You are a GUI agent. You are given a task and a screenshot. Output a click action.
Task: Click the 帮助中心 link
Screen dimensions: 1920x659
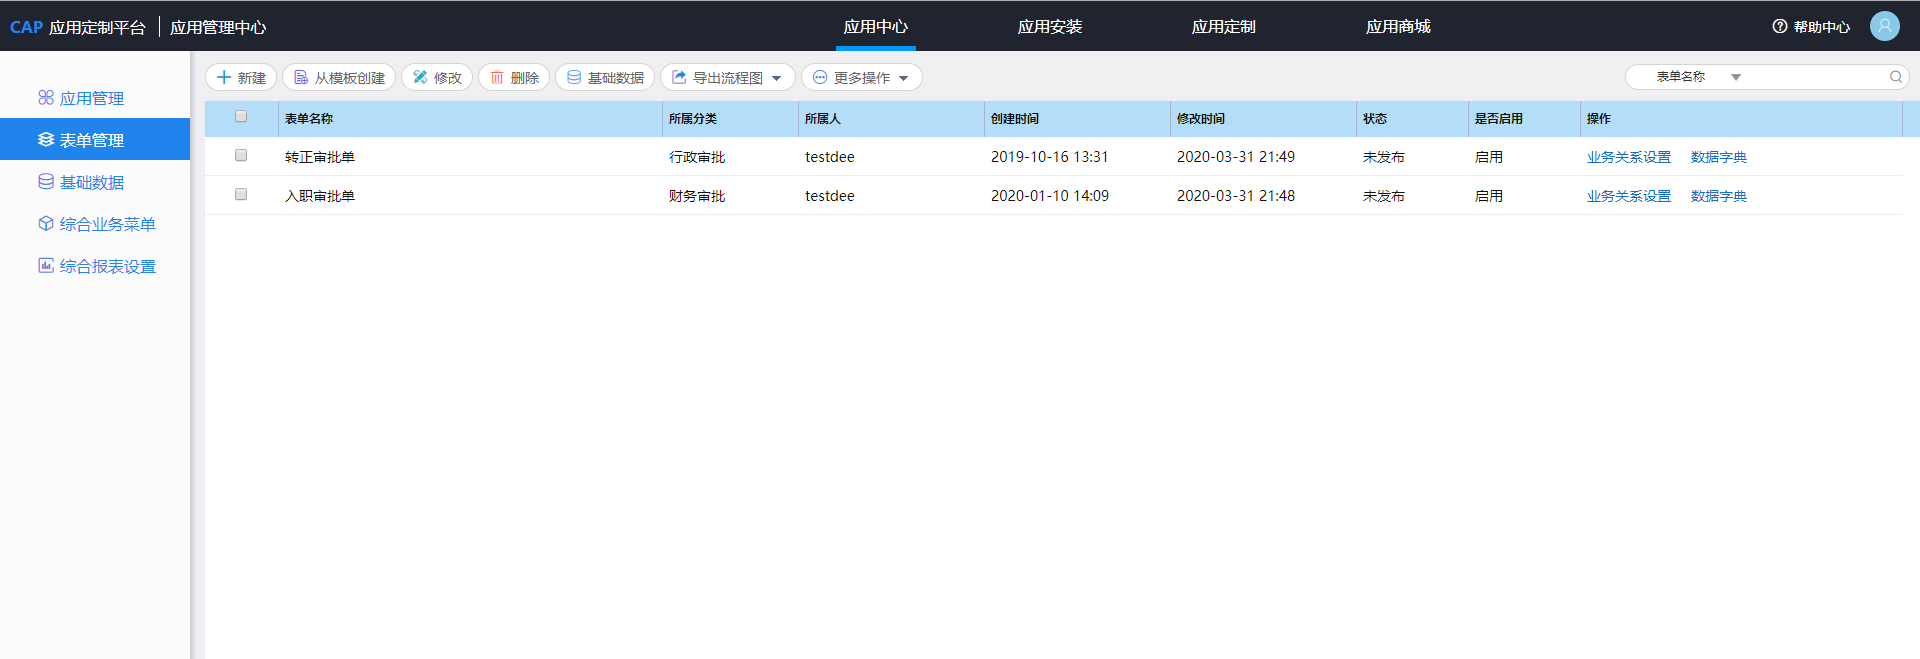coord(1822,27)
